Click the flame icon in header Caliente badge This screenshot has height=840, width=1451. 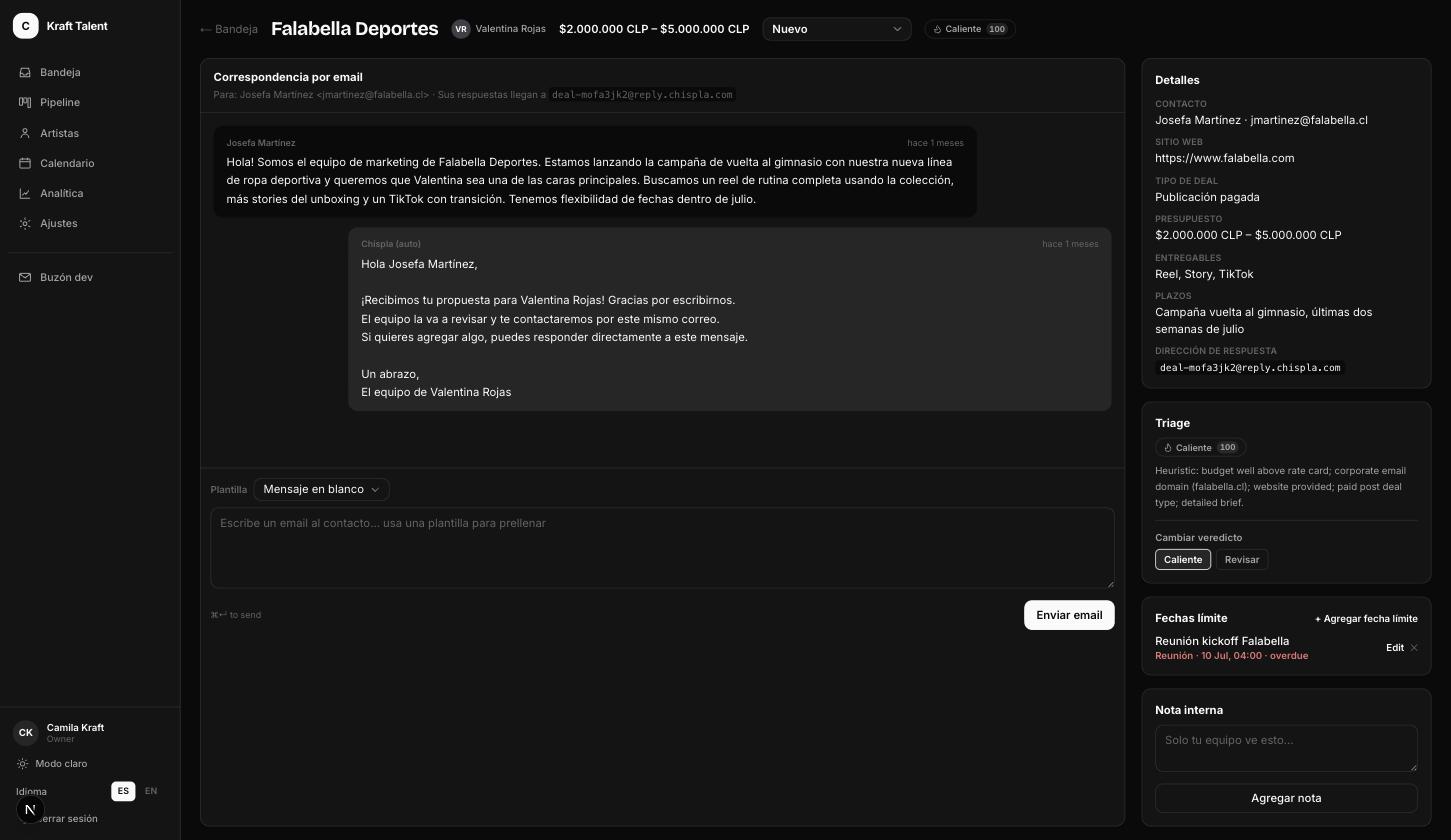click(937, 29)
